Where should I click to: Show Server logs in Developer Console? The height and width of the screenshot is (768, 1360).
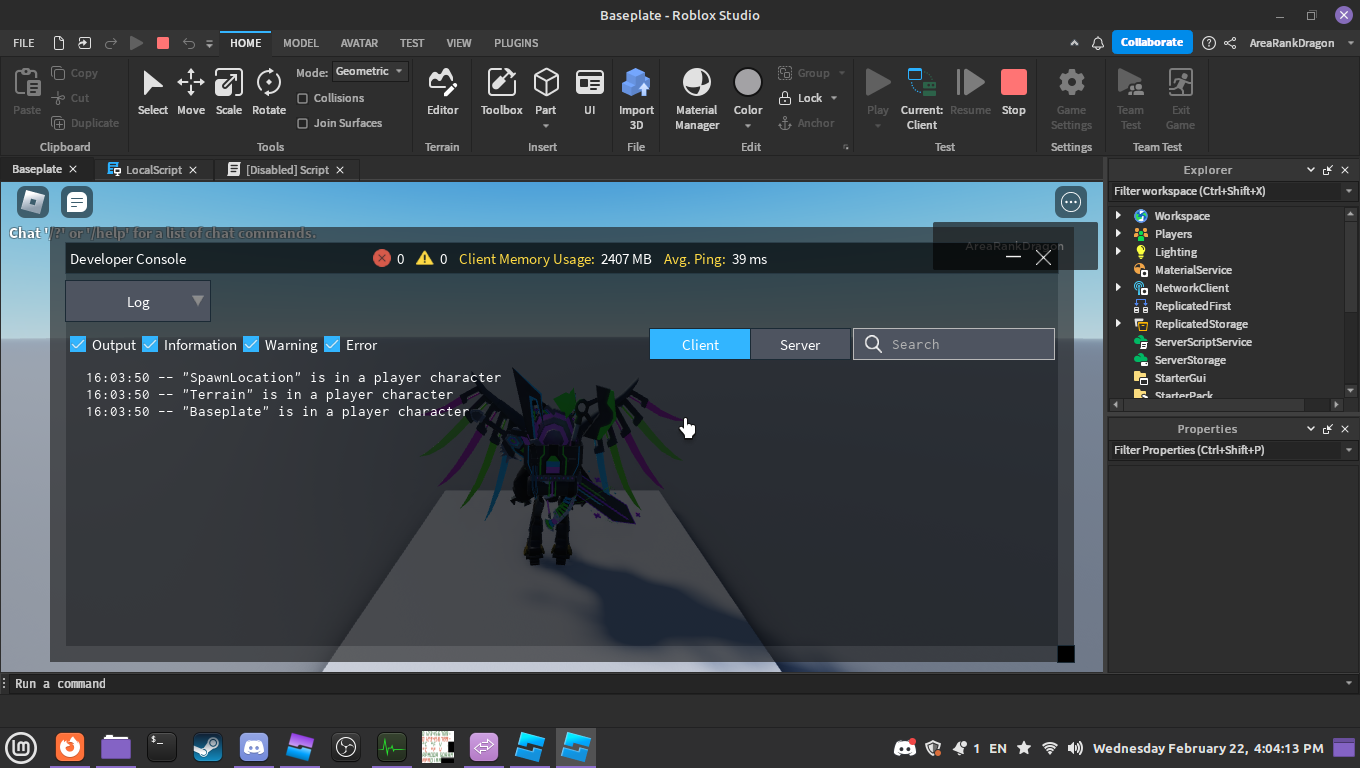(800, 344)
